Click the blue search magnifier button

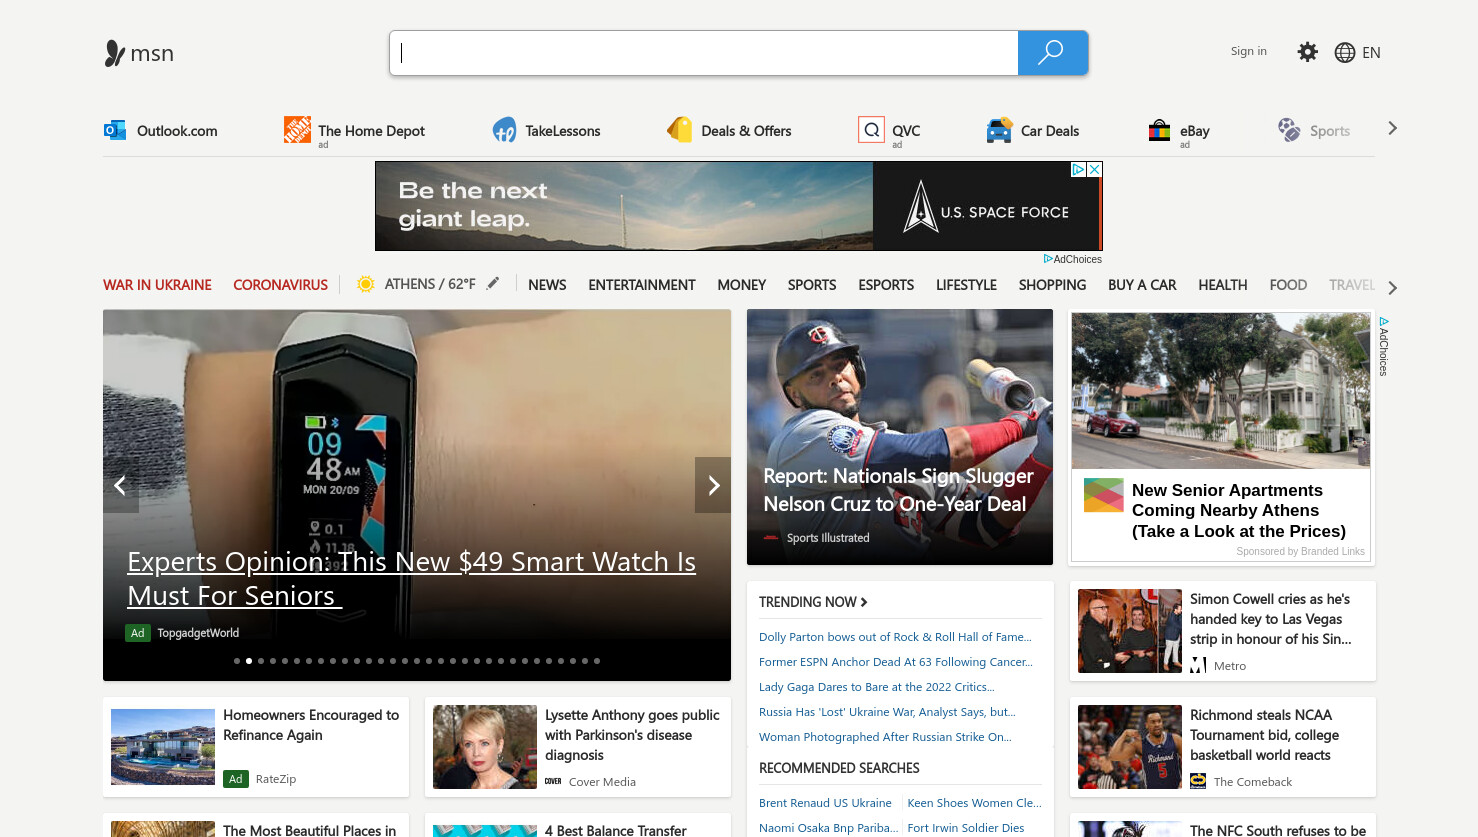tap(1052, 53)
